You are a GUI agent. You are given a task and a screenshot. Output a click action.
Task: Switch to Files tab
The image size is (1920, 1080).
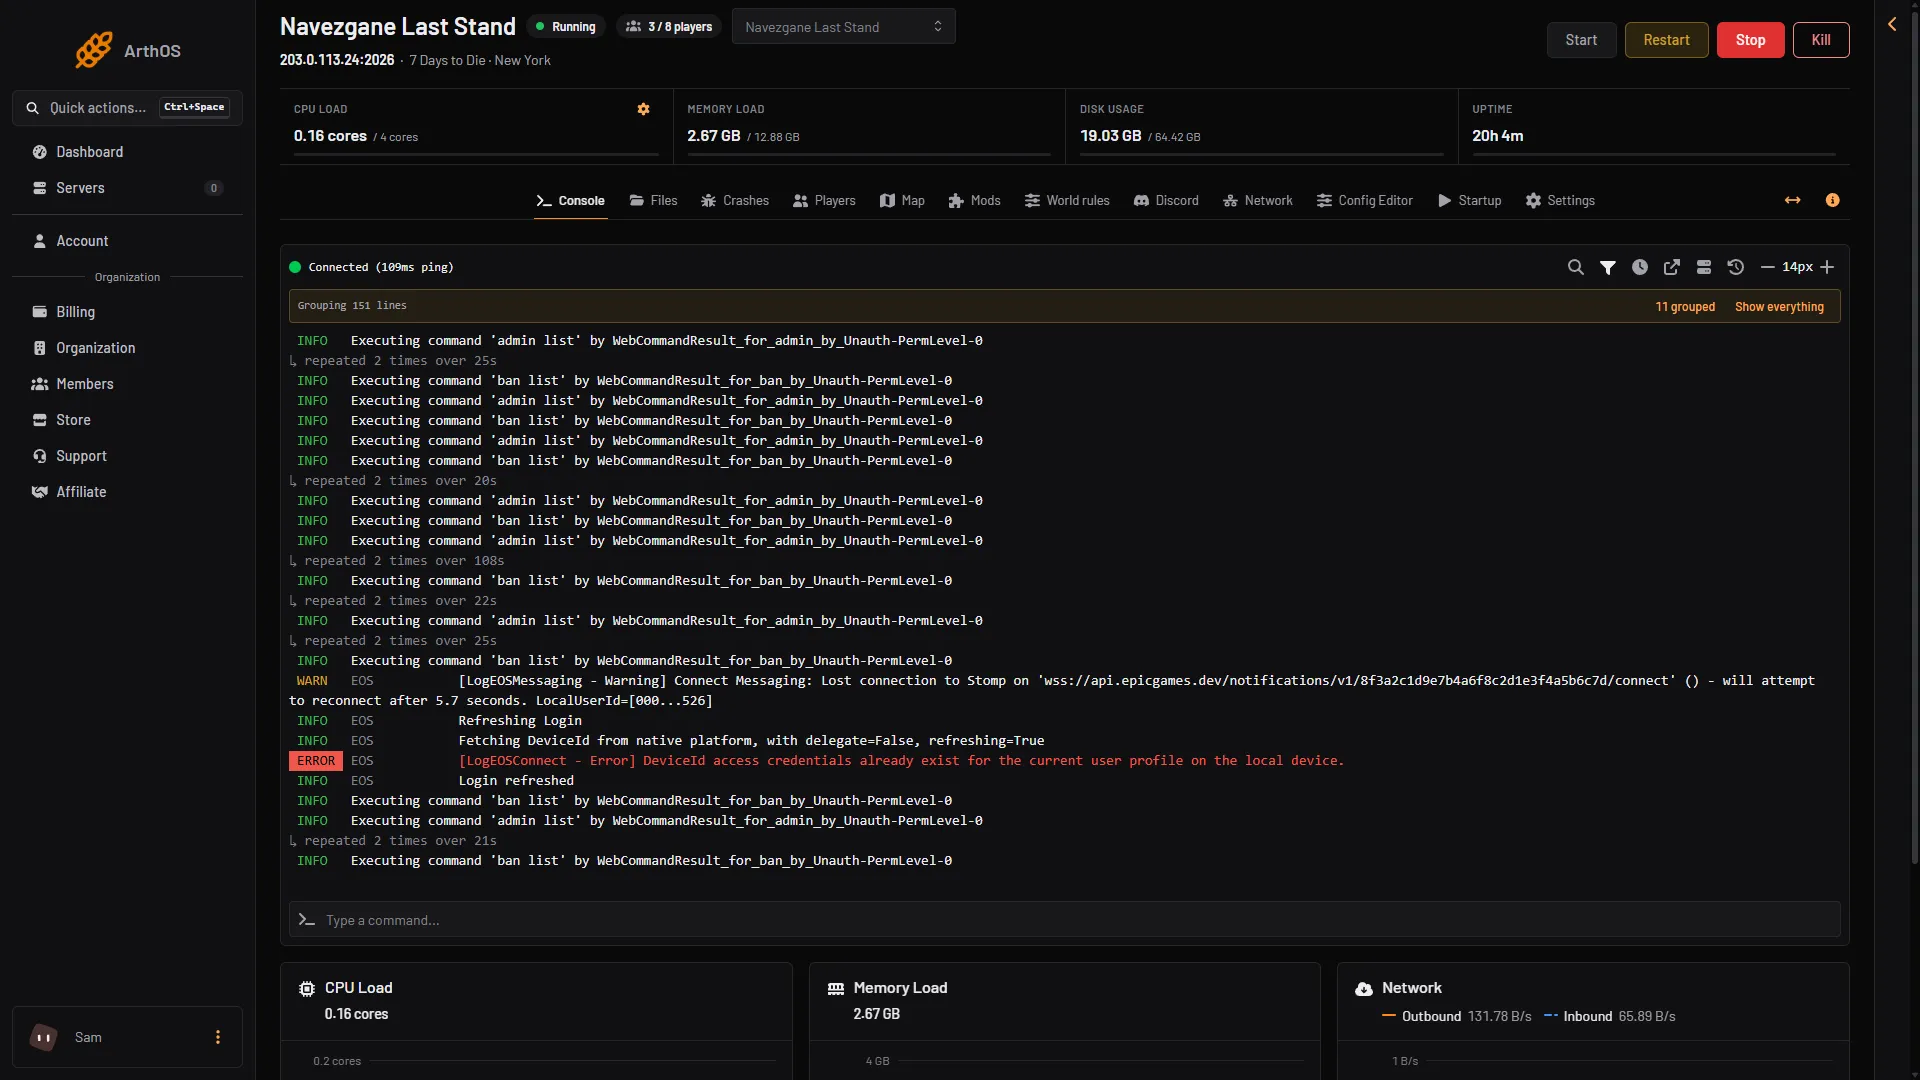[x=653, y=201]
